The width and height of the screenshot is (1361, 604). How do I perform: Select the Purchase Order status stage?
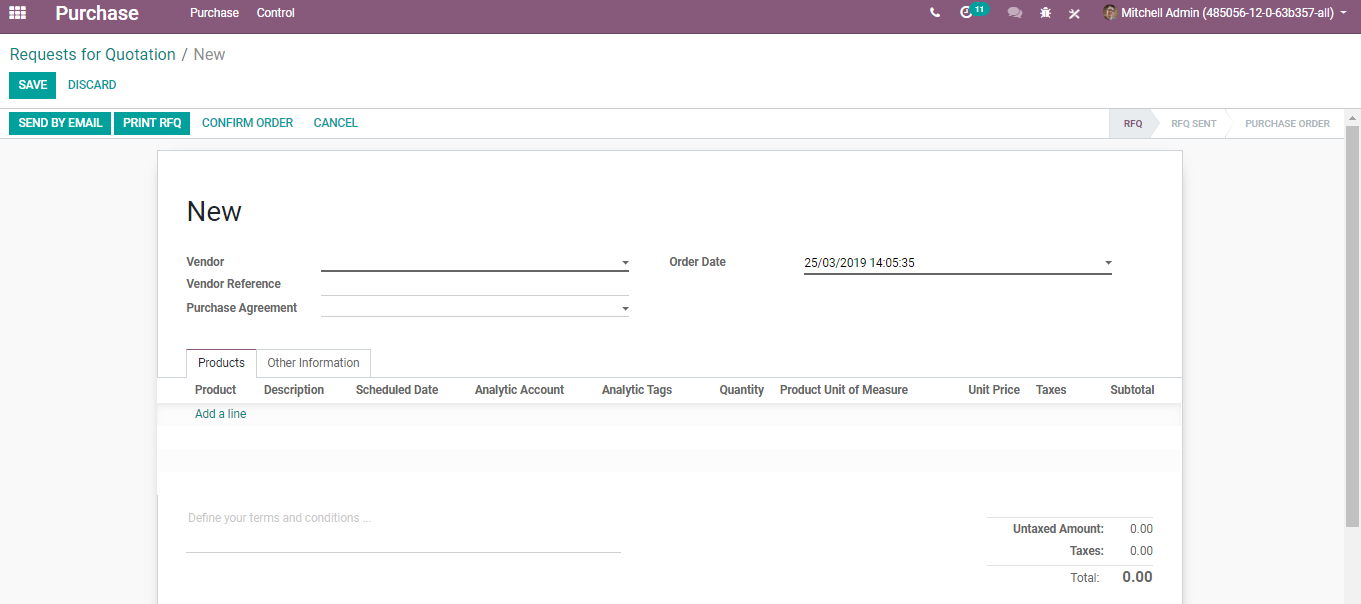1287,124
